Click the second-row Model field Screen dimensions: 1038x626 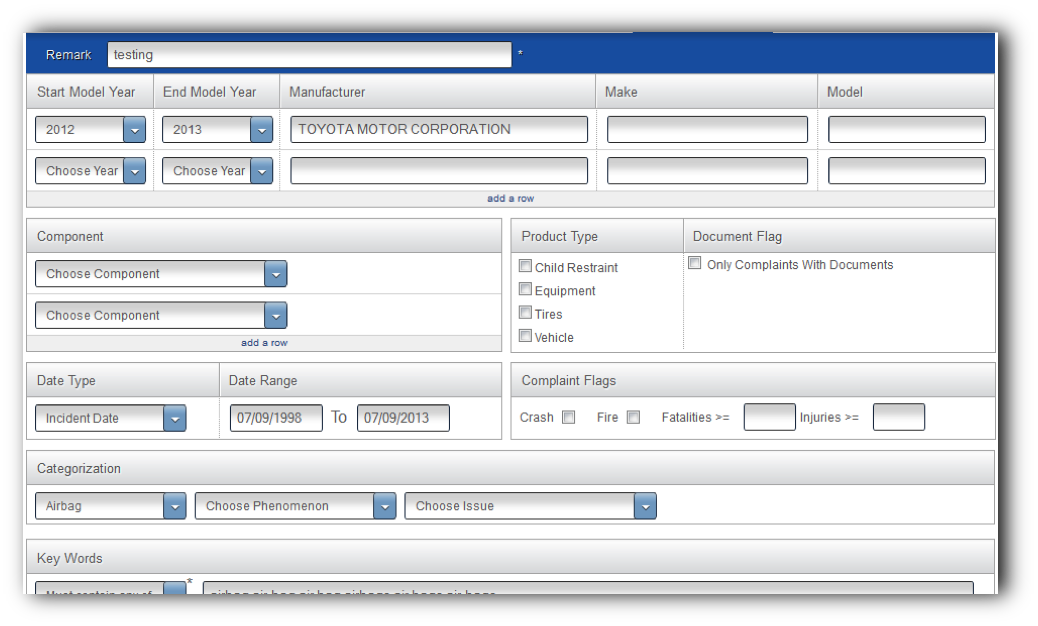907,171
